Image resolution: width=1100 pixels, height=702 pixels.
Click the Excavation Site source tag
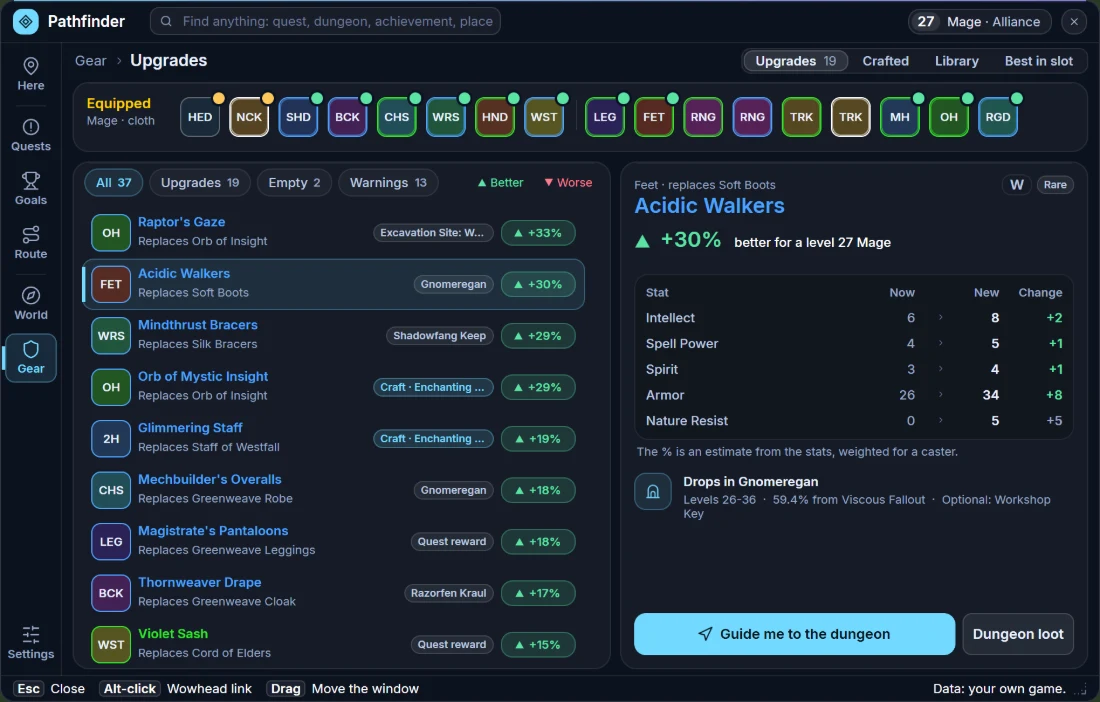[433, 233]
